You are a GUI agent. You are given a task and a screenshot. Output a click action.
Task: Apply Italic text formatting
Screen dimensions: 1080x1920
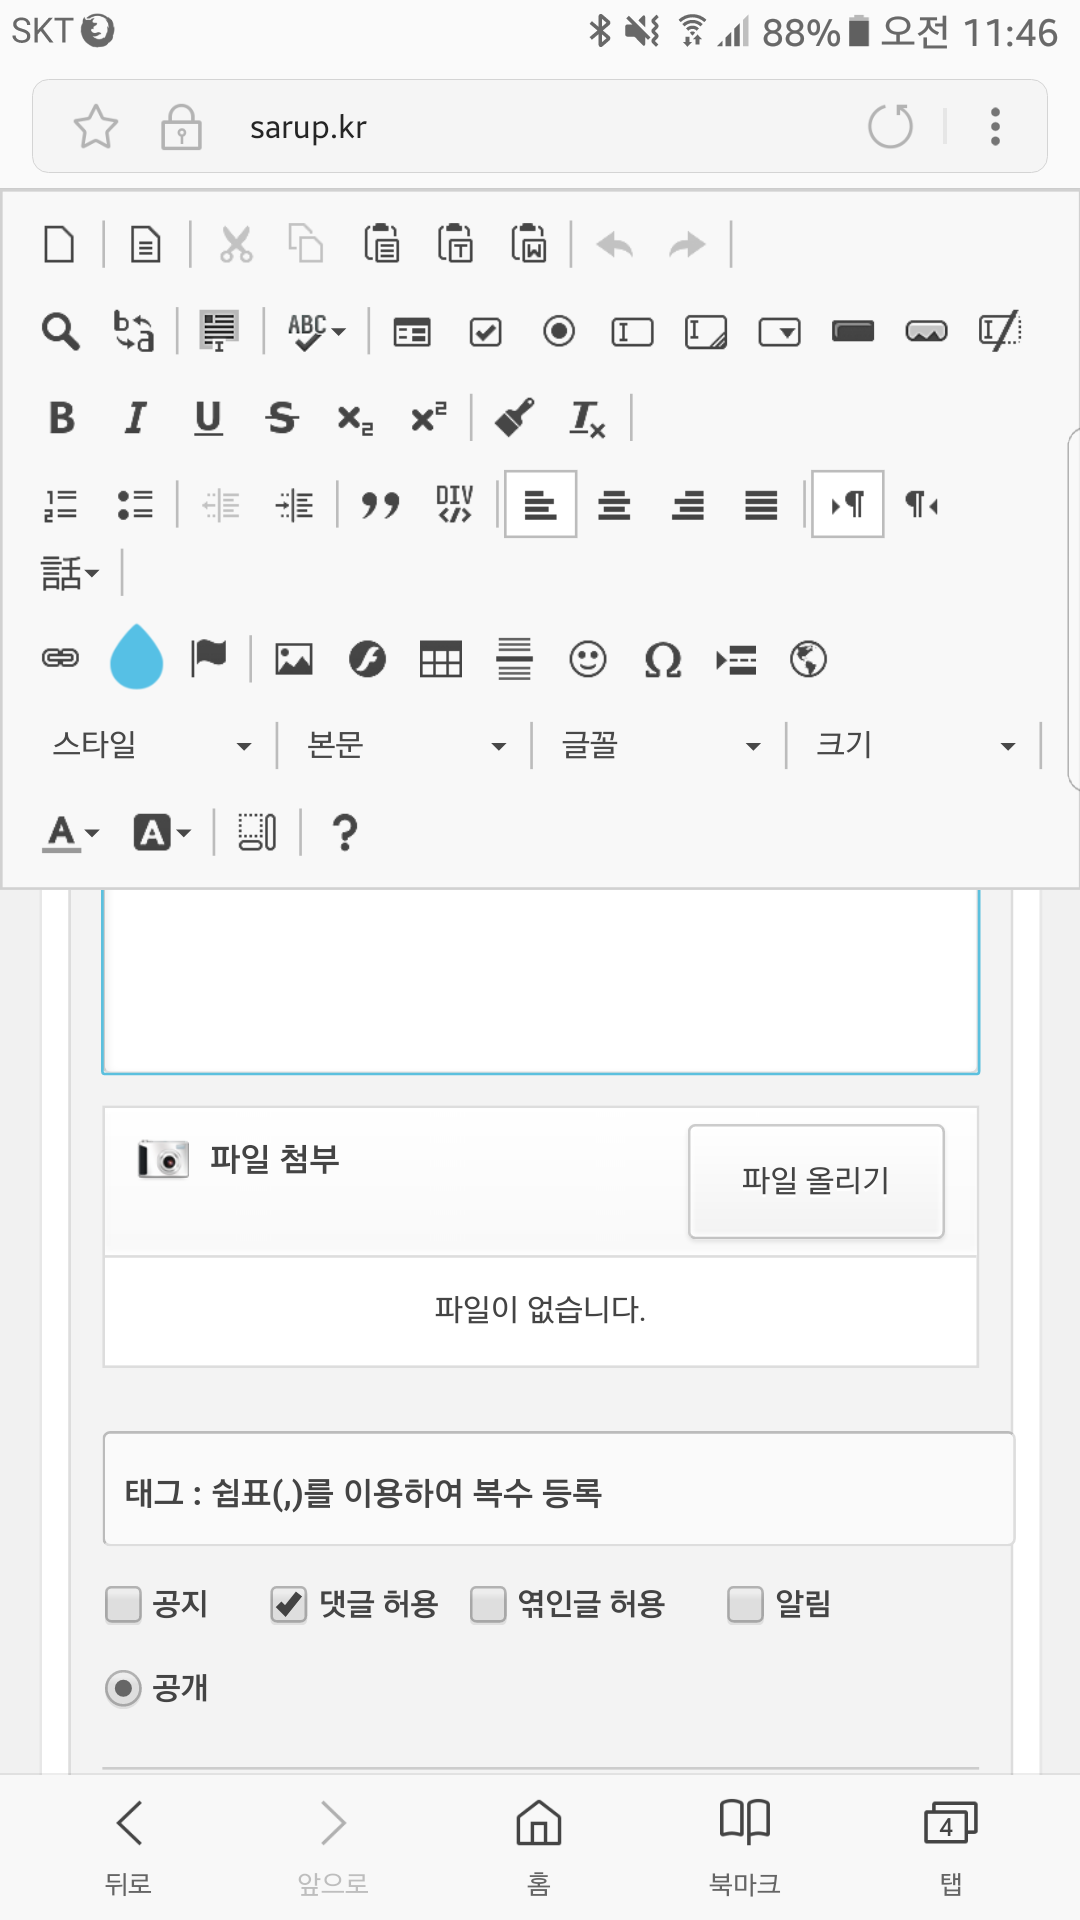(135, 418)
